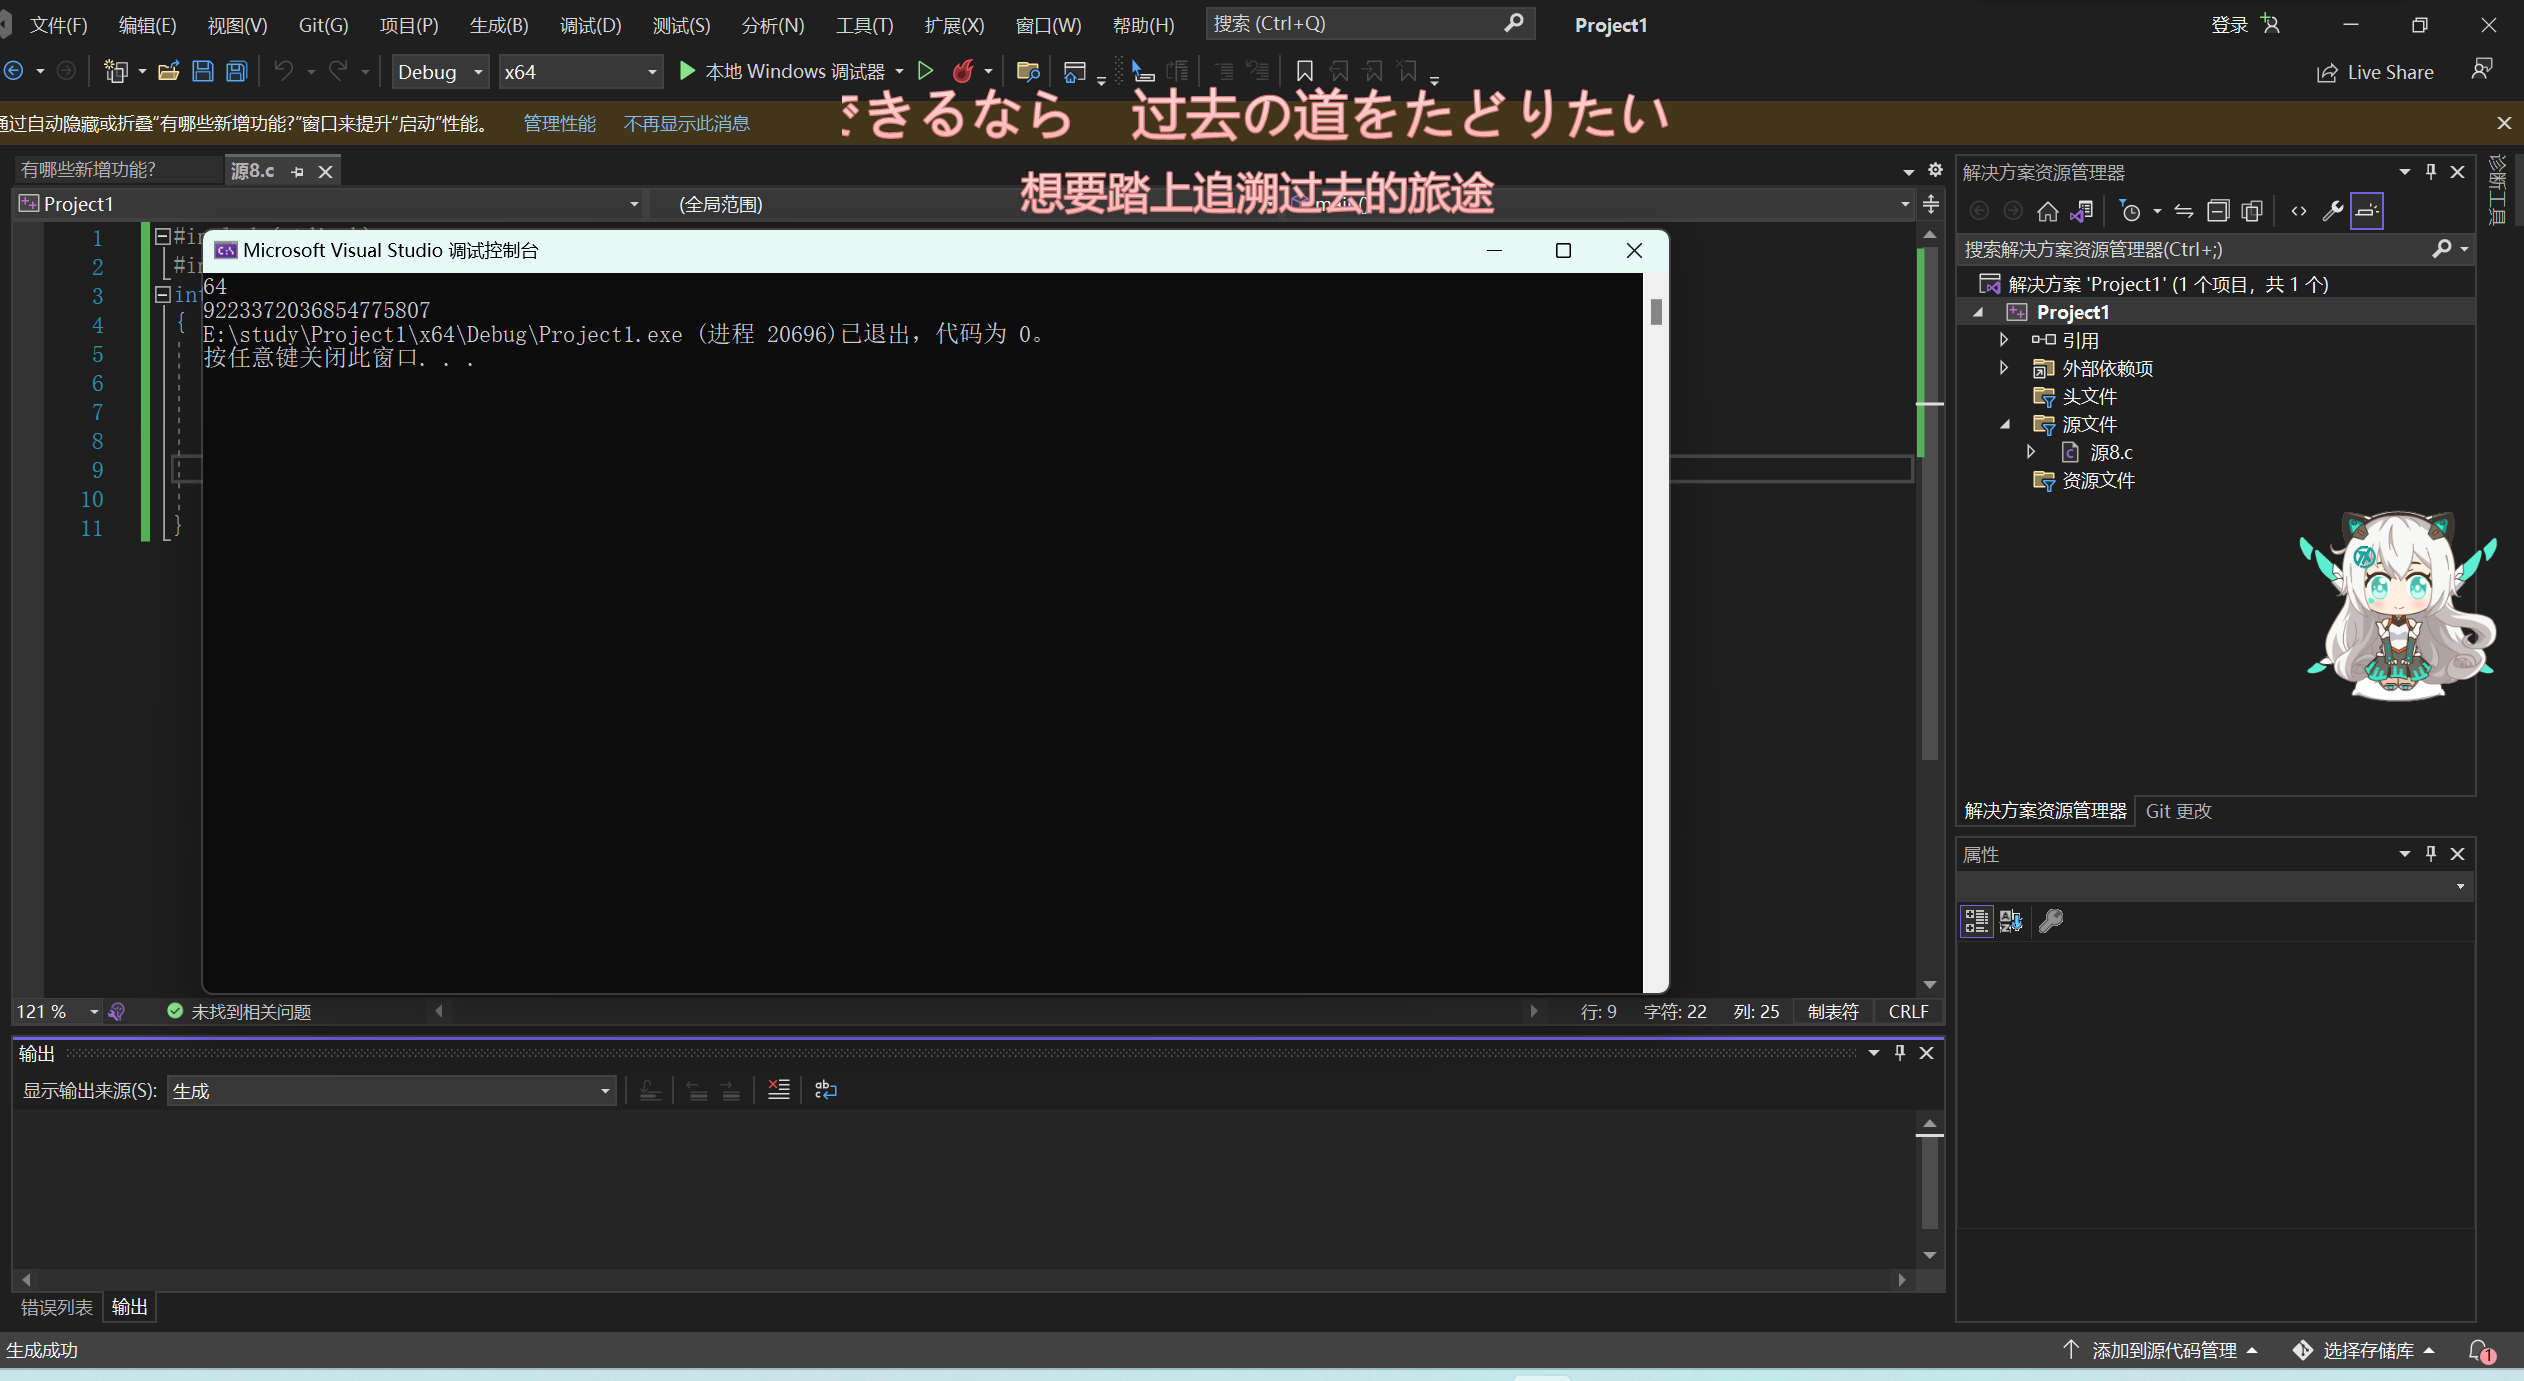Image resolution: width=2524 pixels, height=1381 pixels.
Task: Click the debug console vertical scrollbar thumb
Action: 1656,312
